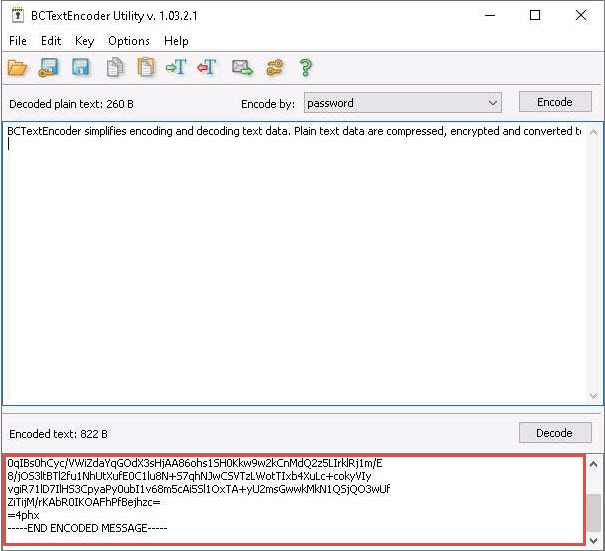This screenshot has width=605, height=551.
Task: Click the save with key icon
Action: point(49,68)
